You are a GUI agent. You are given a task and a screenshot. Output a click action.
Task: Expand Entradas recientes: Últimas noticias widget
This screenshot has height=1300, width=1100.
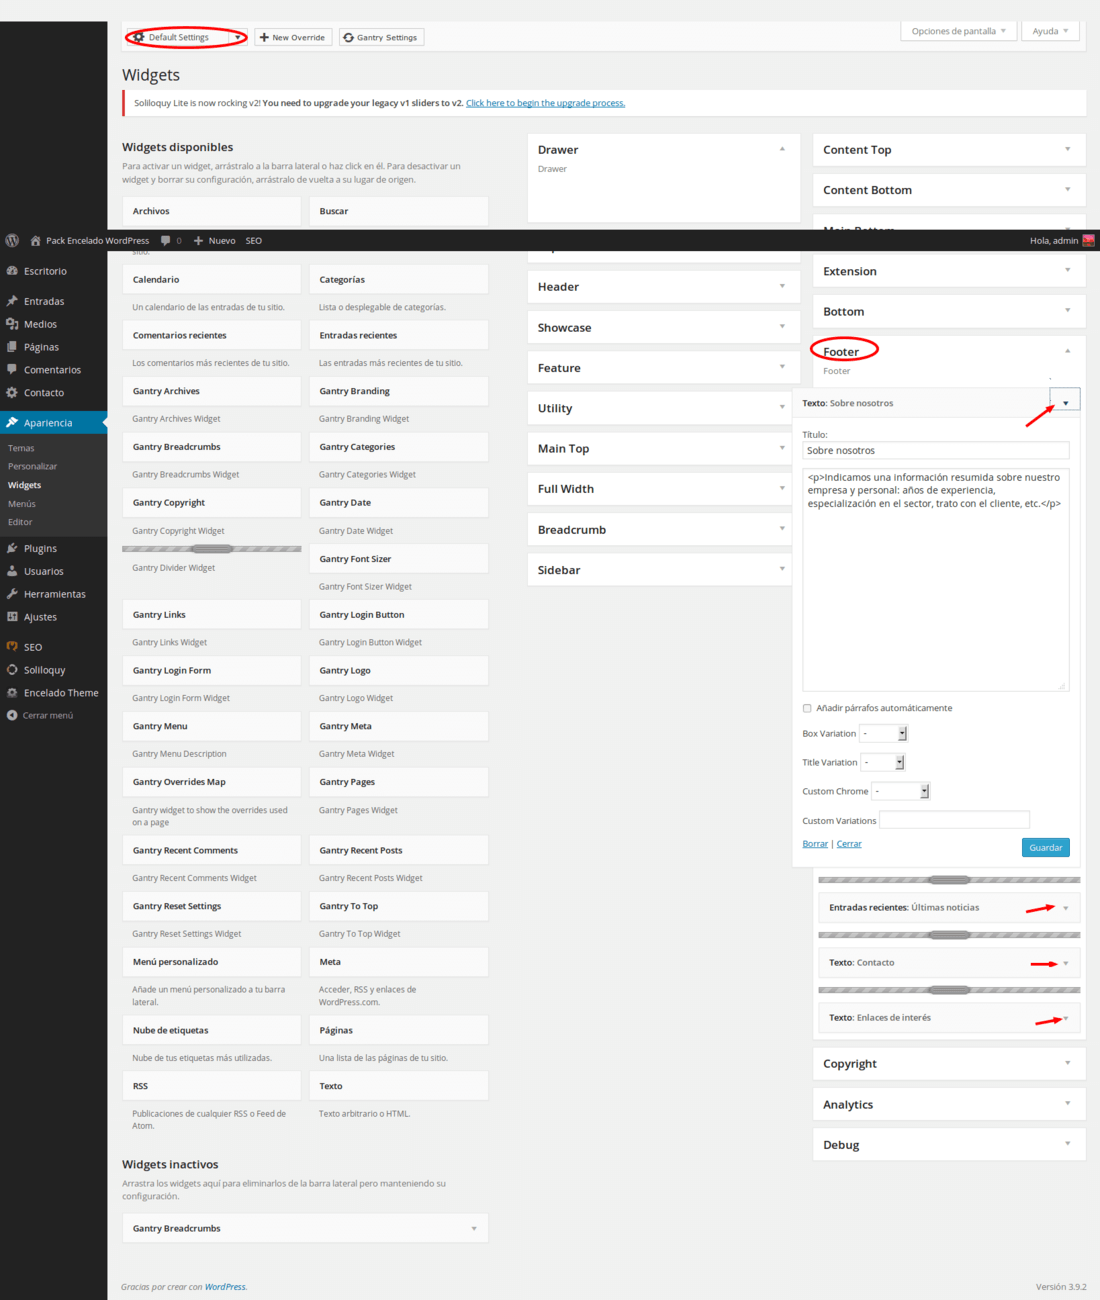[x=1066, y=907]
